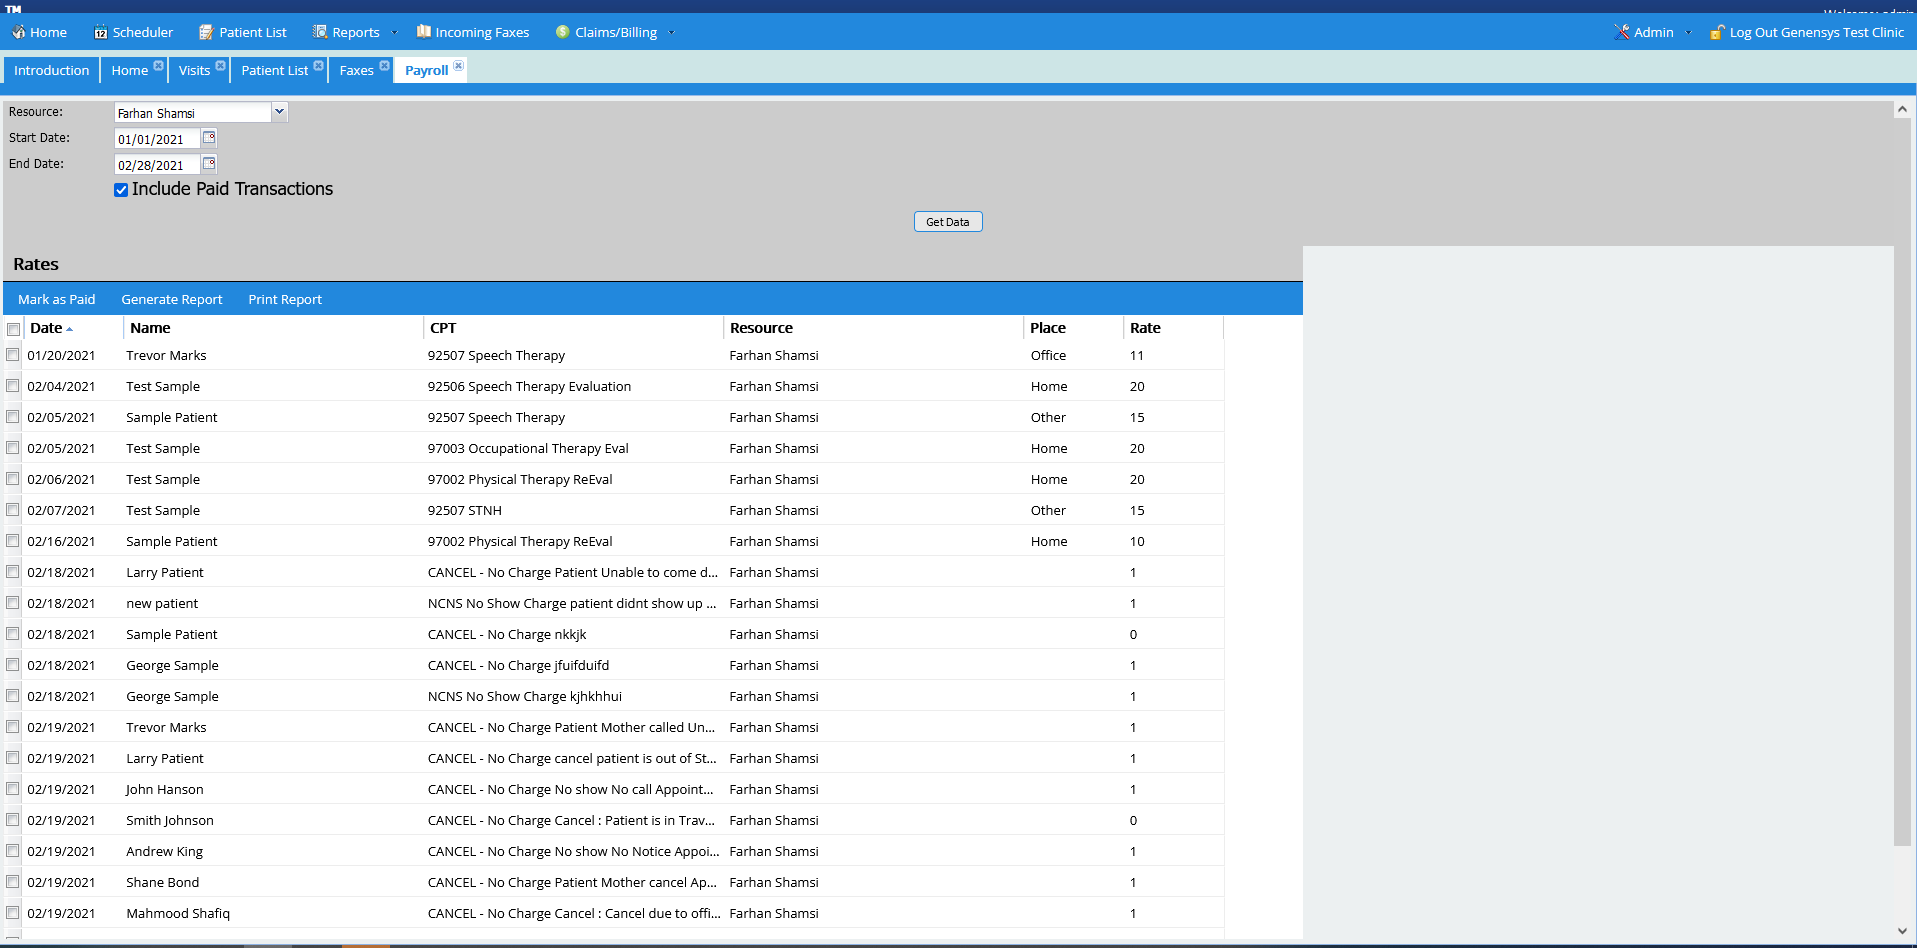The image size is (1917, 948).
Task: Open the Start Date calendar picker
Action: click(209, 138)
